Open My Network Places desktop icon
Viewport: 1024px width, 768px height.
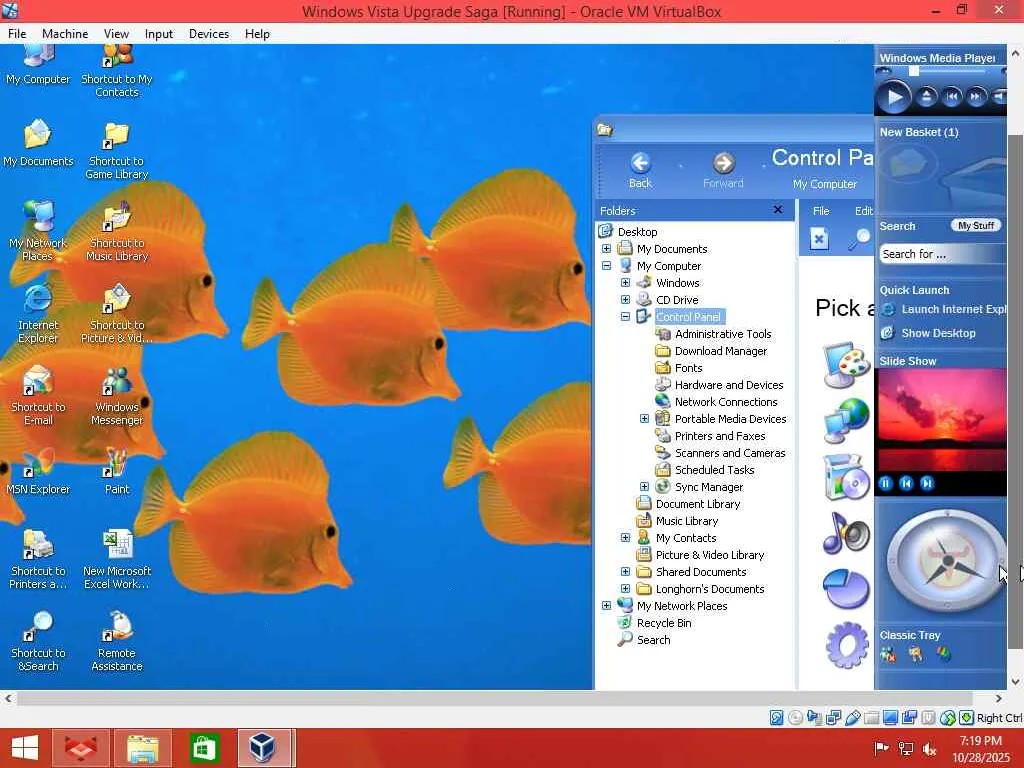pos(38,230)
